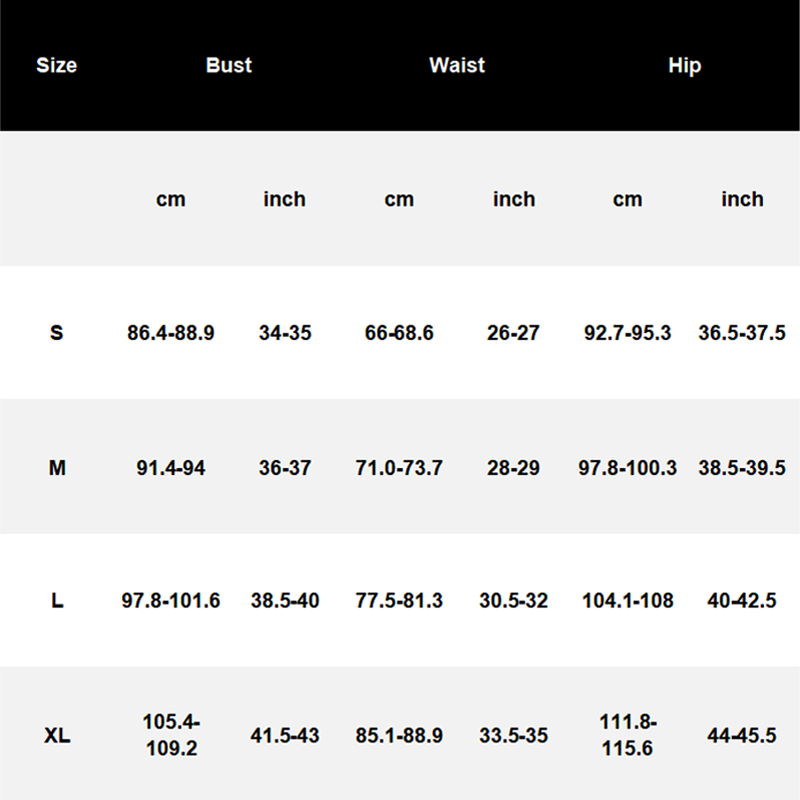Select the L size row label
Screen dimensions: 800x800
[x=57, y=601]
